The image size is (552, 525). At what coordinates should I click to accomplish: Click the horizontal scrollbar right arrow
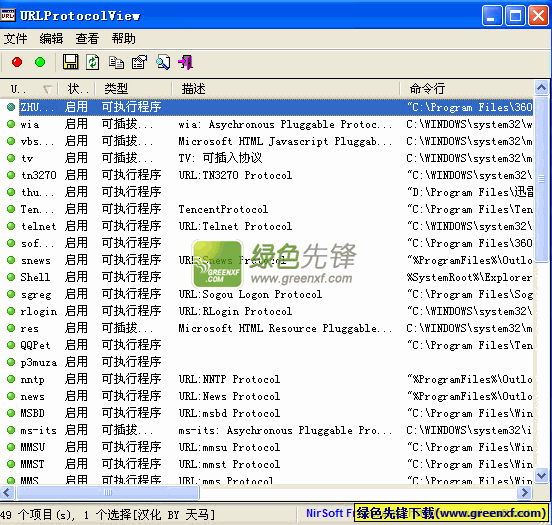pos(525,492)
